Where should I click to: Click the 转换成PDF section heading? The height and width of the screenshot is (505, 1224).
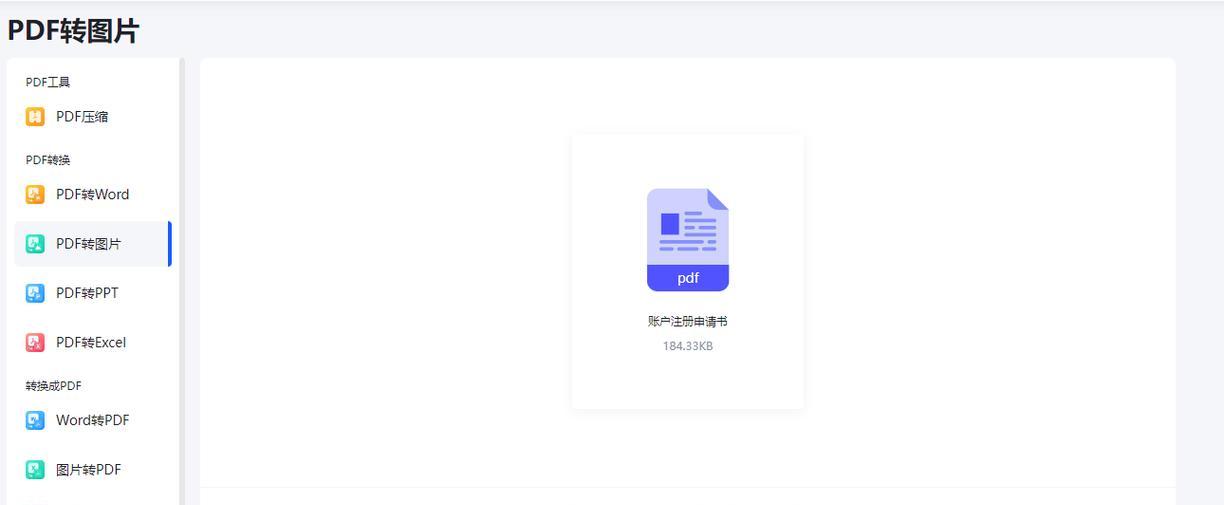54,386
